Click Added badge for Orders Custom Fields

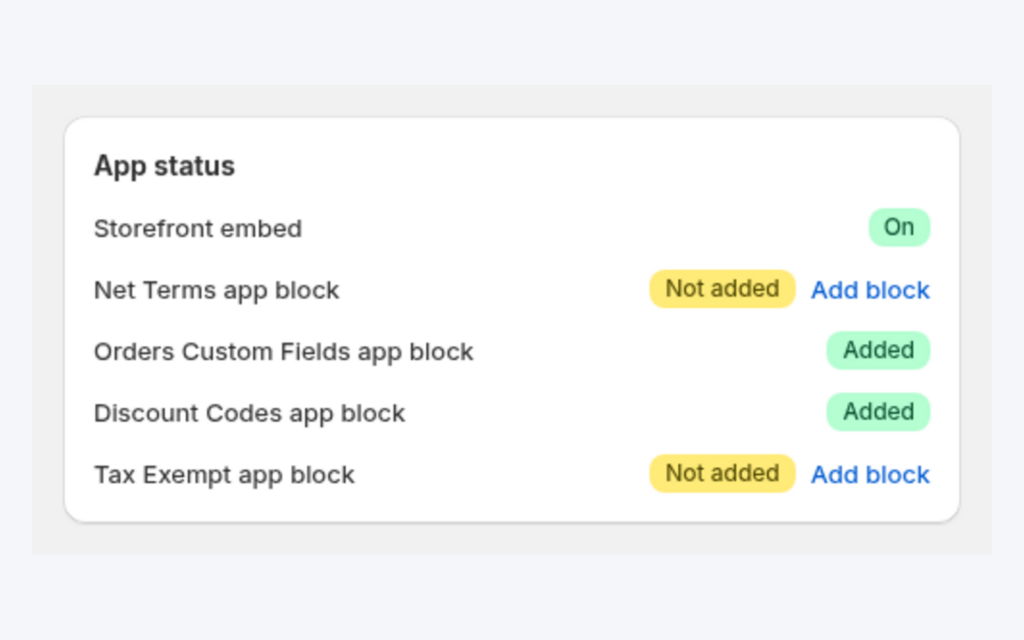878,350
